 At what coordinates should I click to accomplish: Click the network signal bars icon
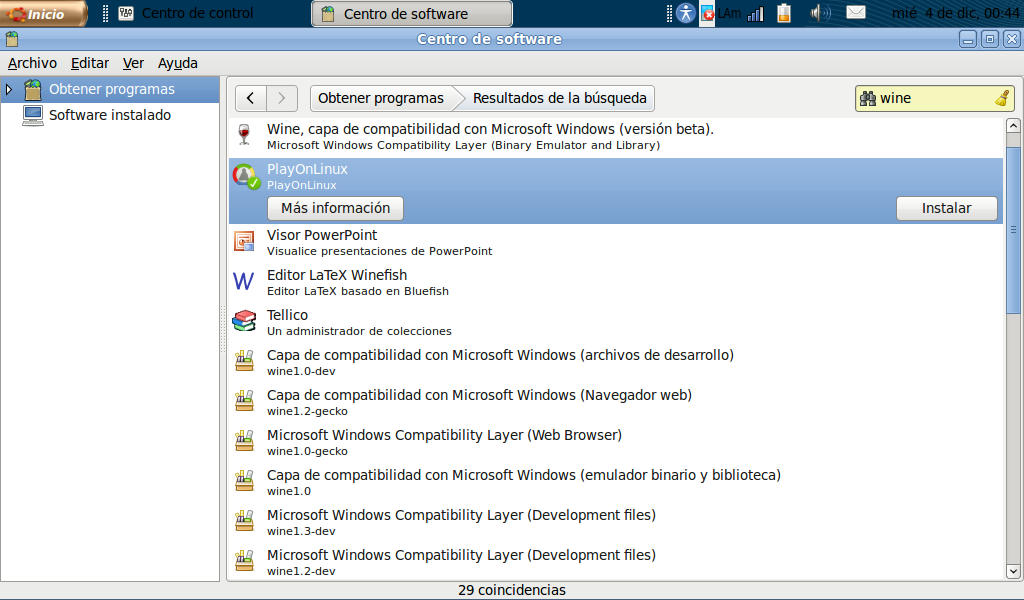(x=756, y=14)
